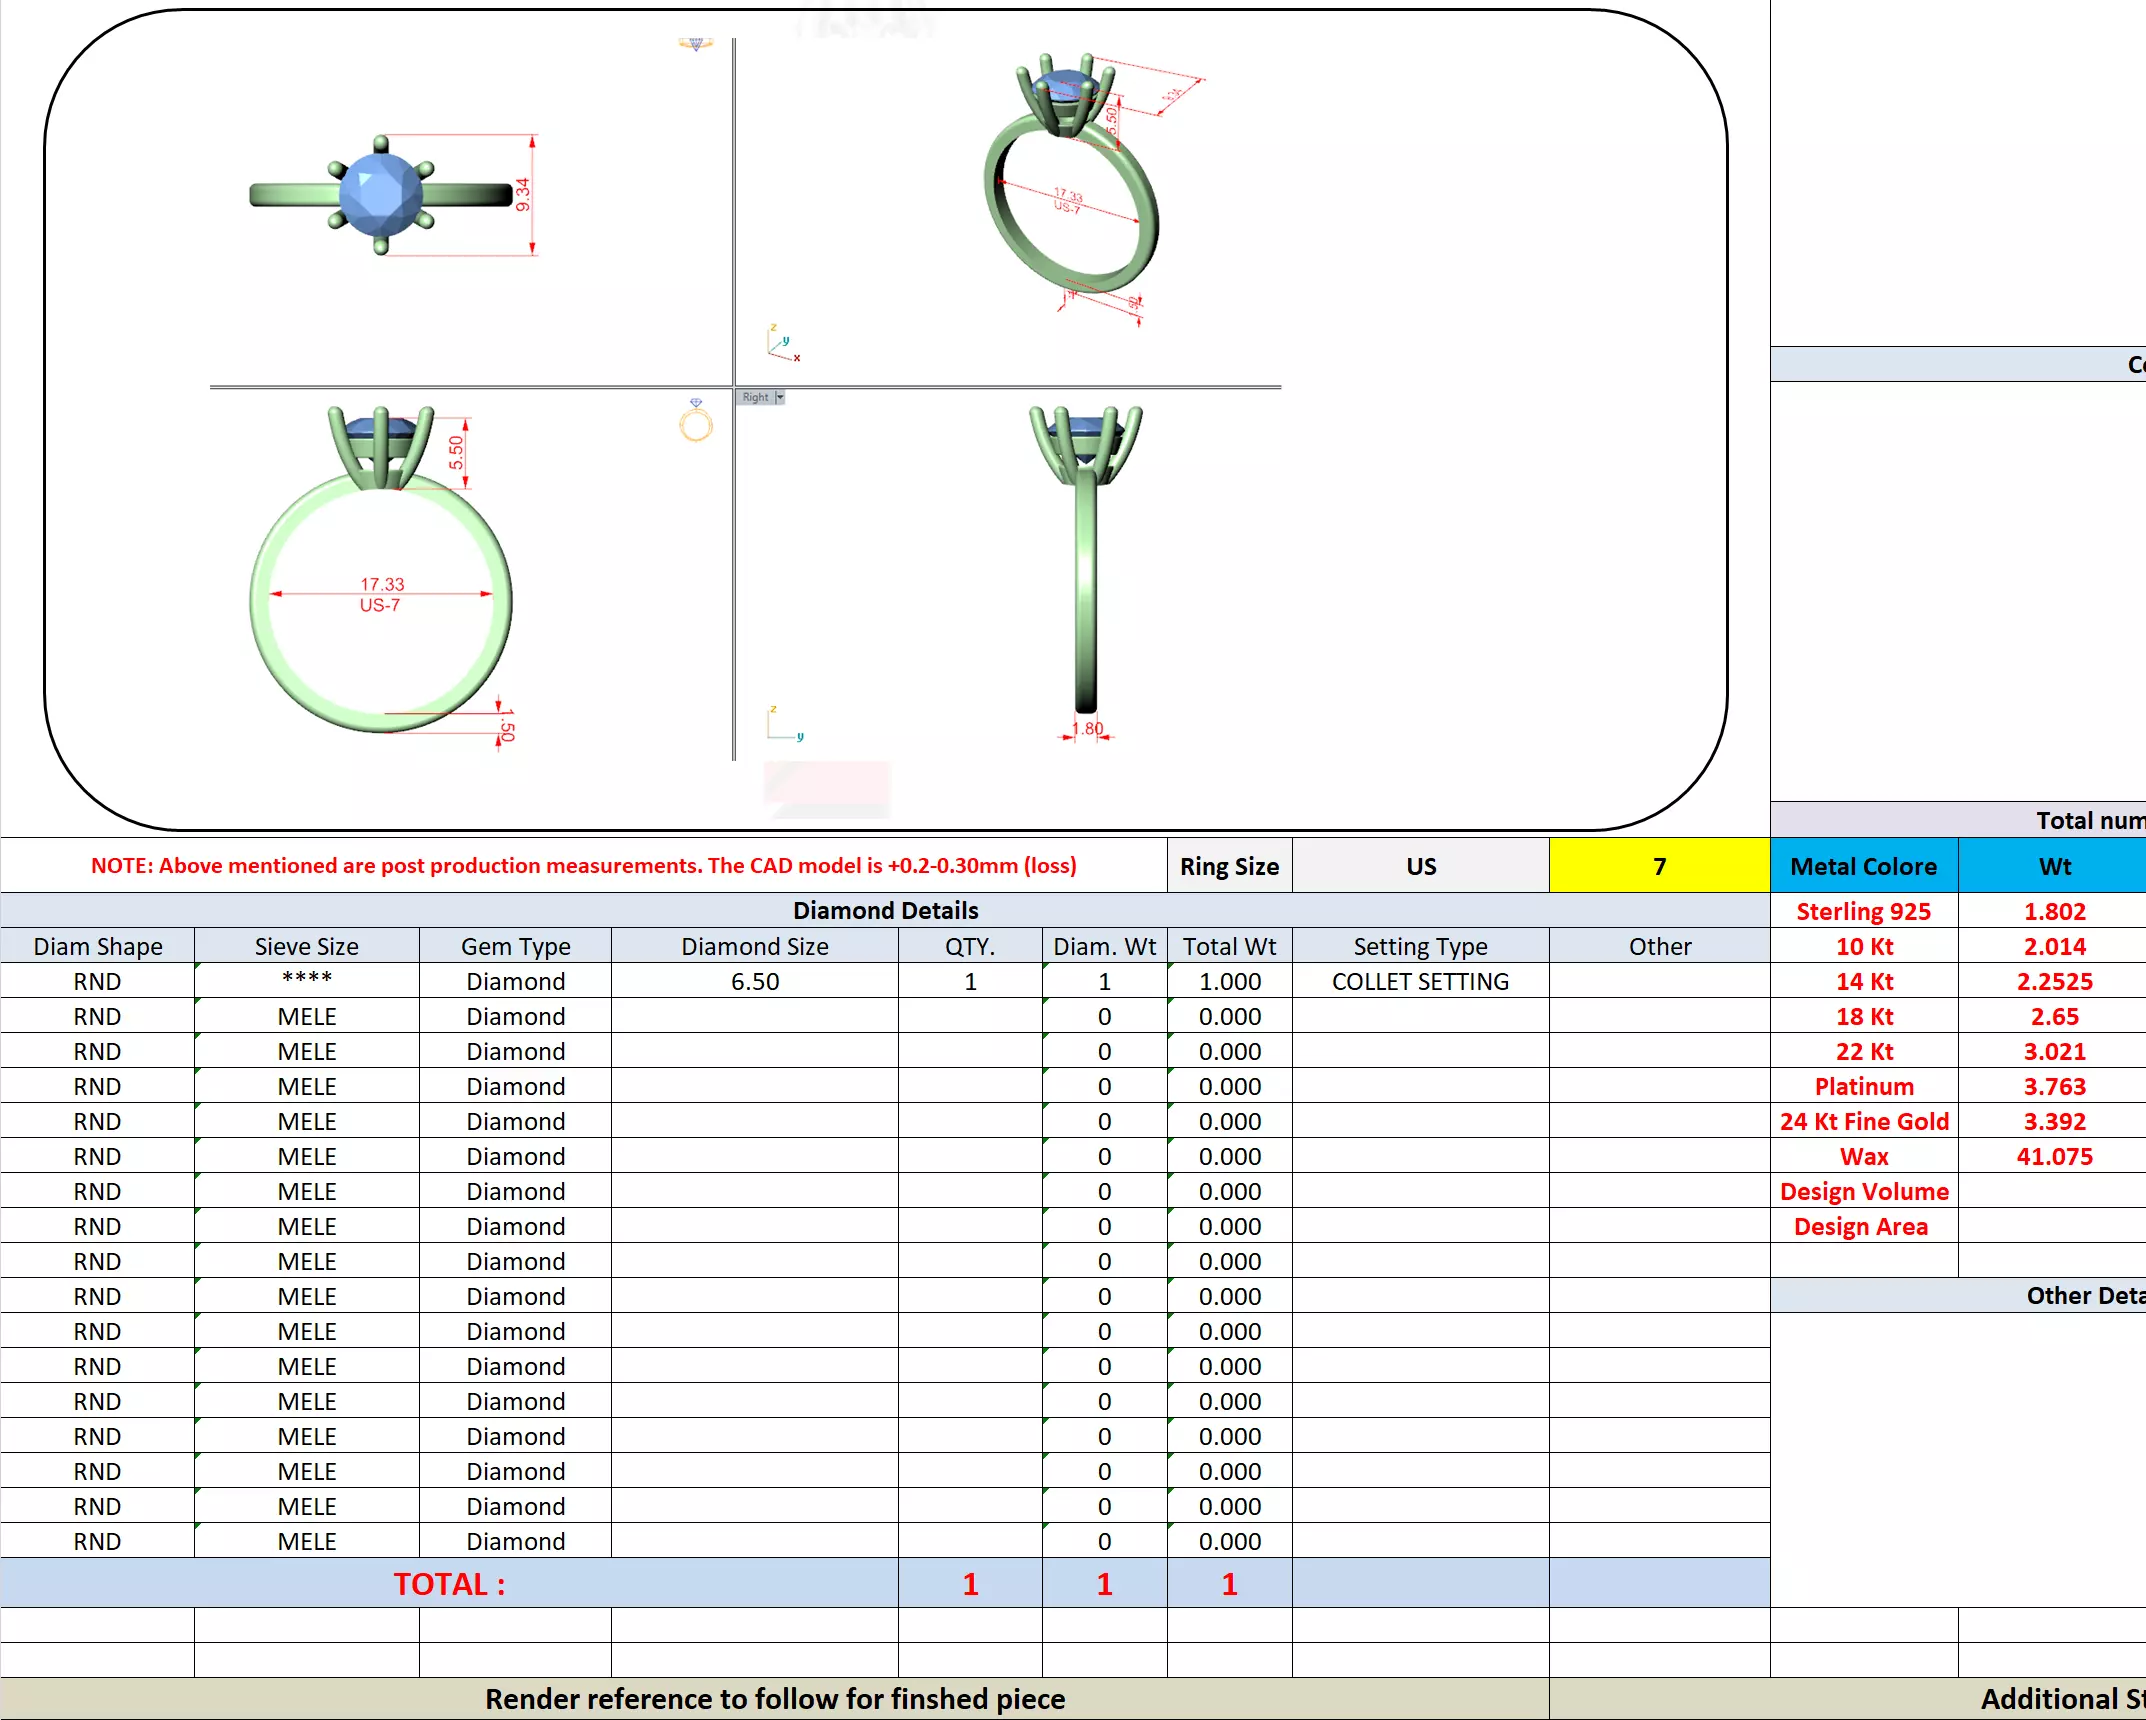Select the yellow ring size 7 cell

point(1659,866)
